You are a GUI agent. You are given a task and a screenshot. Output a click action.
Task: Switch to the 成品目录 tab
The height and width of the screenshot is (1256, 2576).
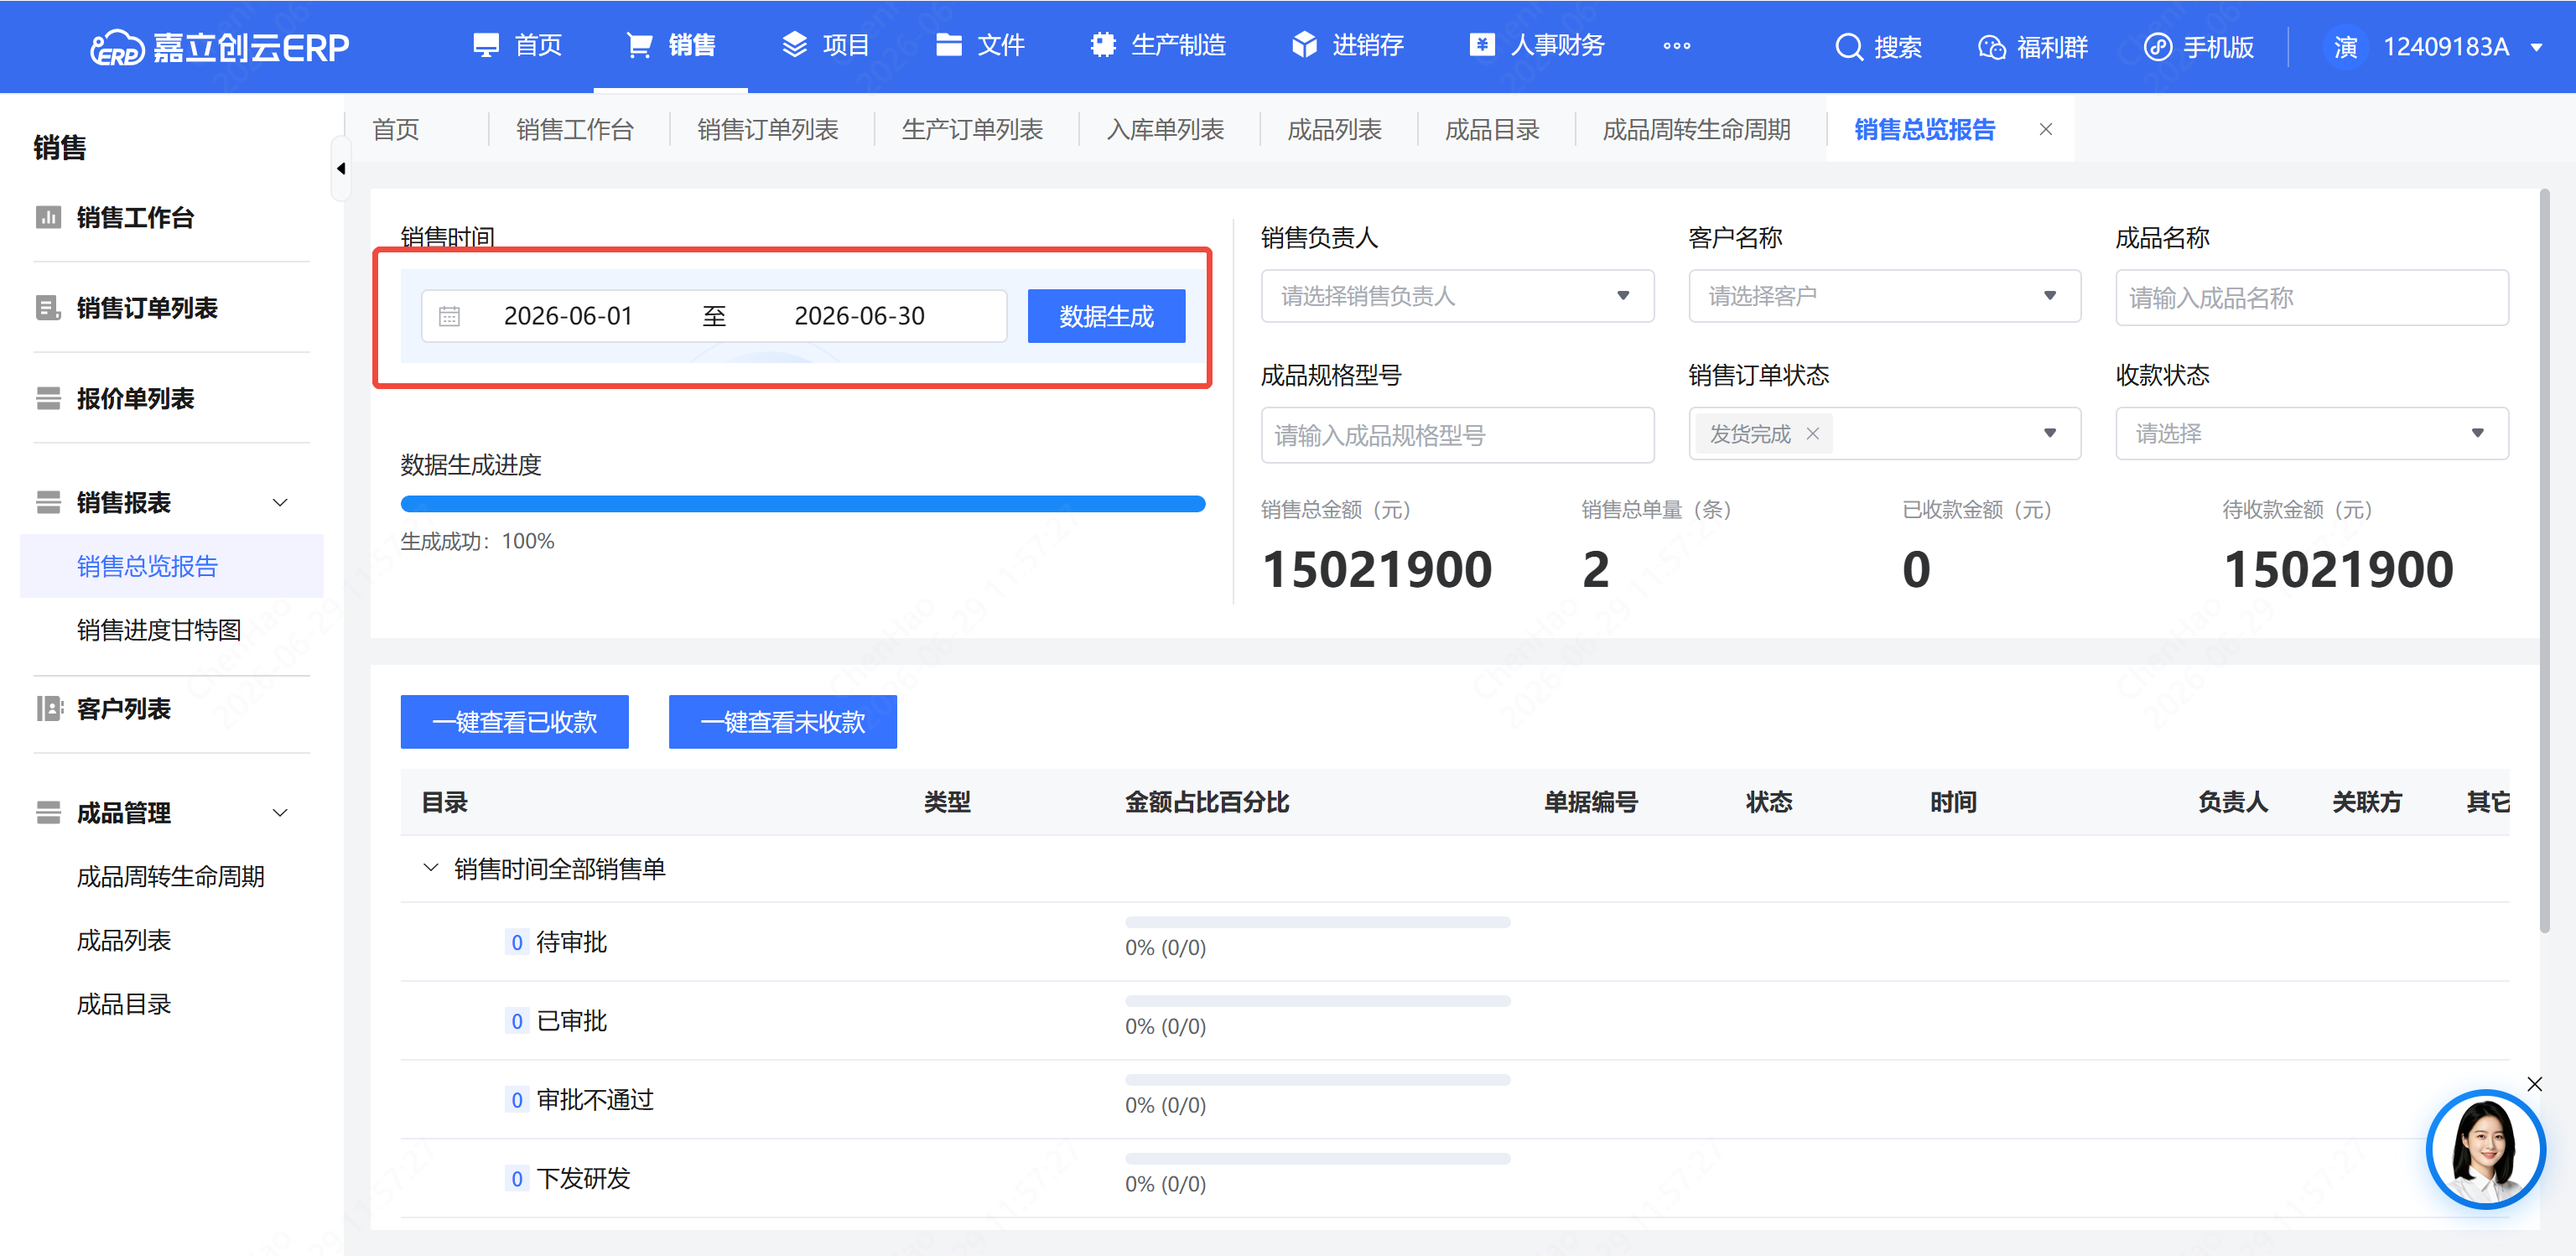pos(1492,129)
